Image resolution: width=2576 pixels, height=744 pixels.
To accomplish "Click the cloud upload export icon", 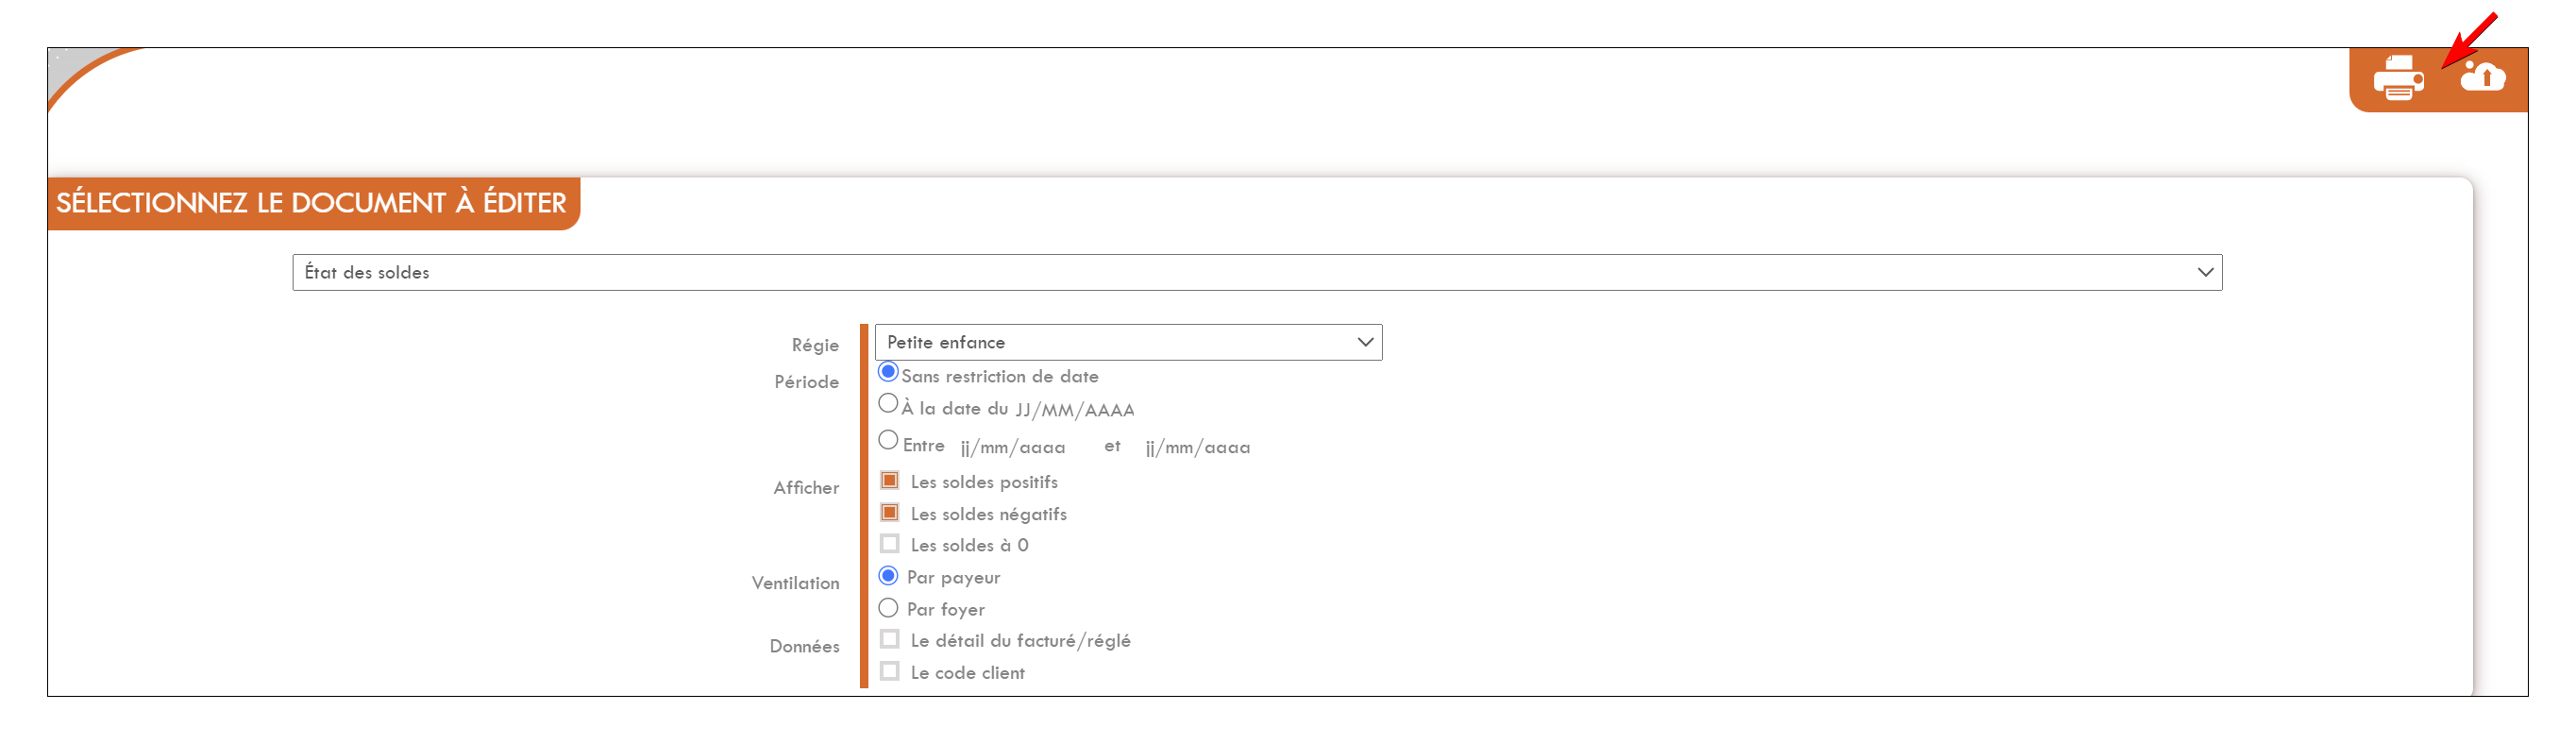I will [x=2482, y=76].
